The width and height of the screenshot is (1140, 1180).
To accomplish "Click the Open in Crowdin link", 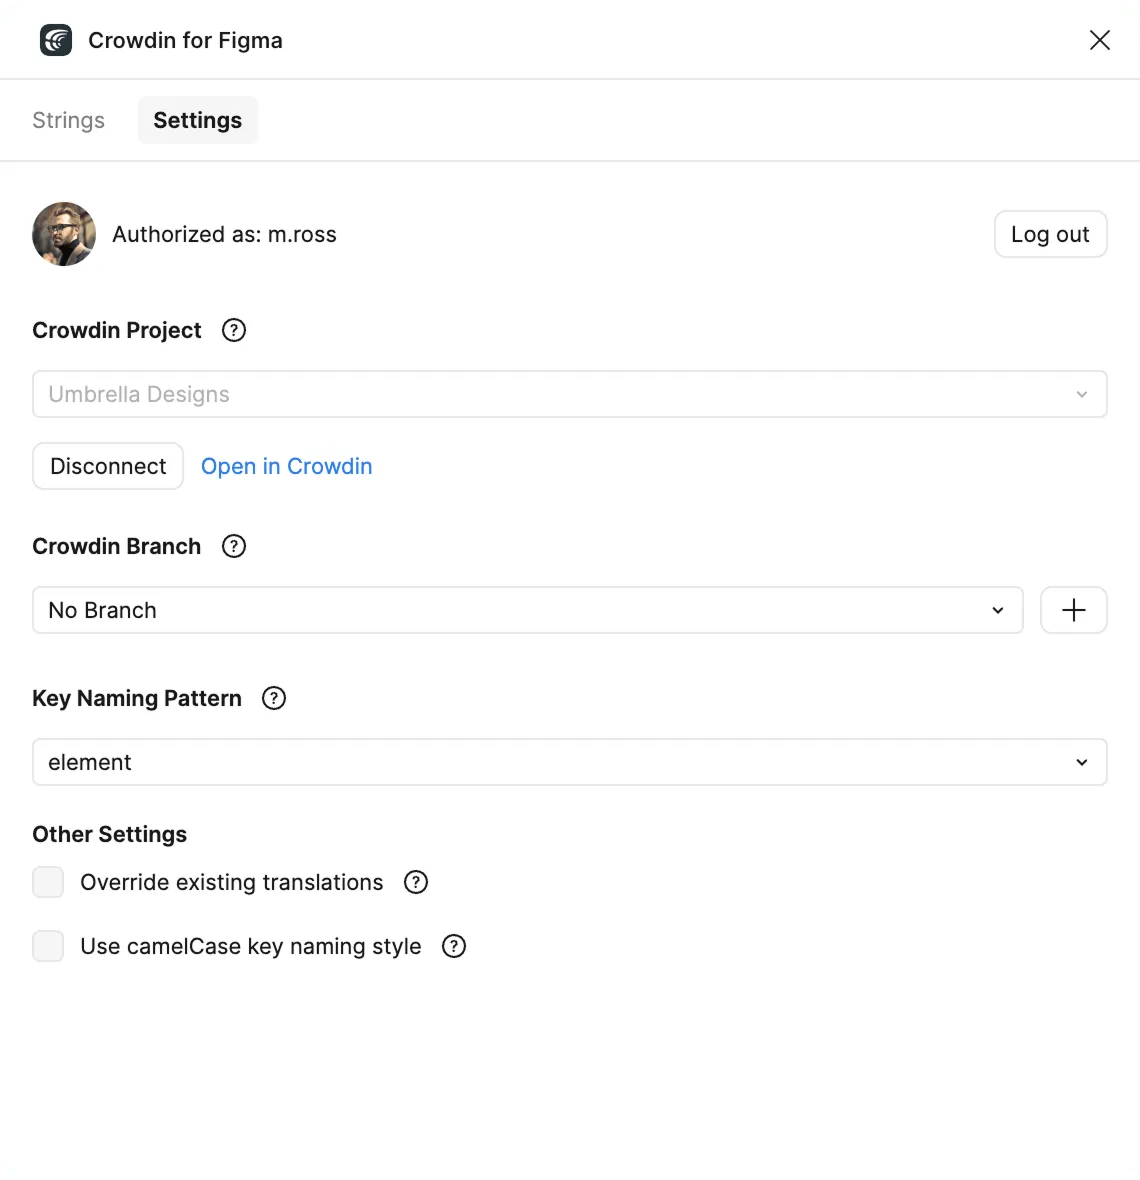I will click(287, 466).
